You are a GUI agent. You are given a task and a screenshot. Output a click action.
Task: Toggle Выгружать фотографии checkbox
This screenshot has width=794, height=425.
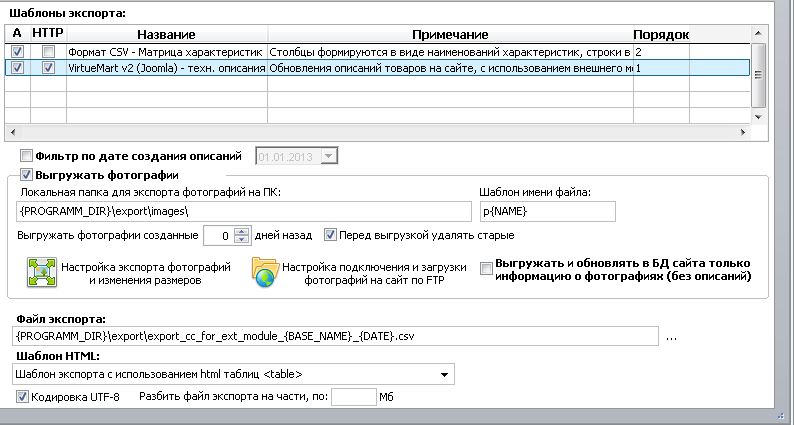pyautogui.click(x=26, y=175)
